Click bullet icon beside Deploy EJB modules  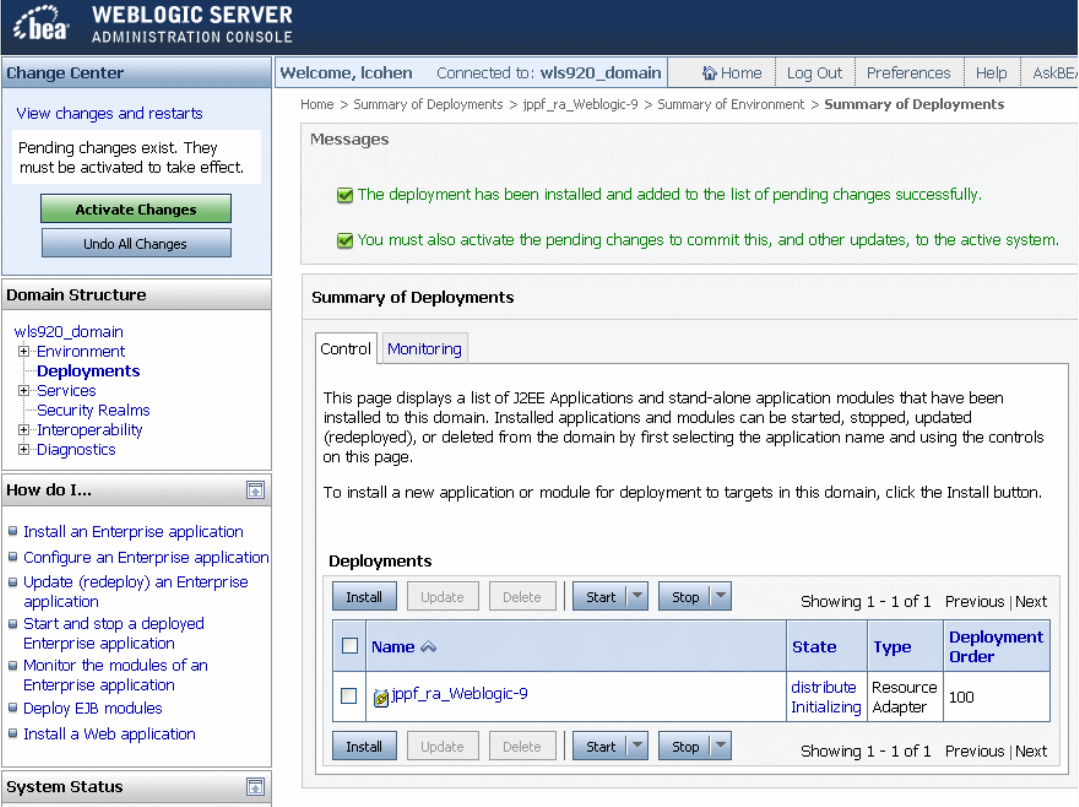[x=12, y=708]
